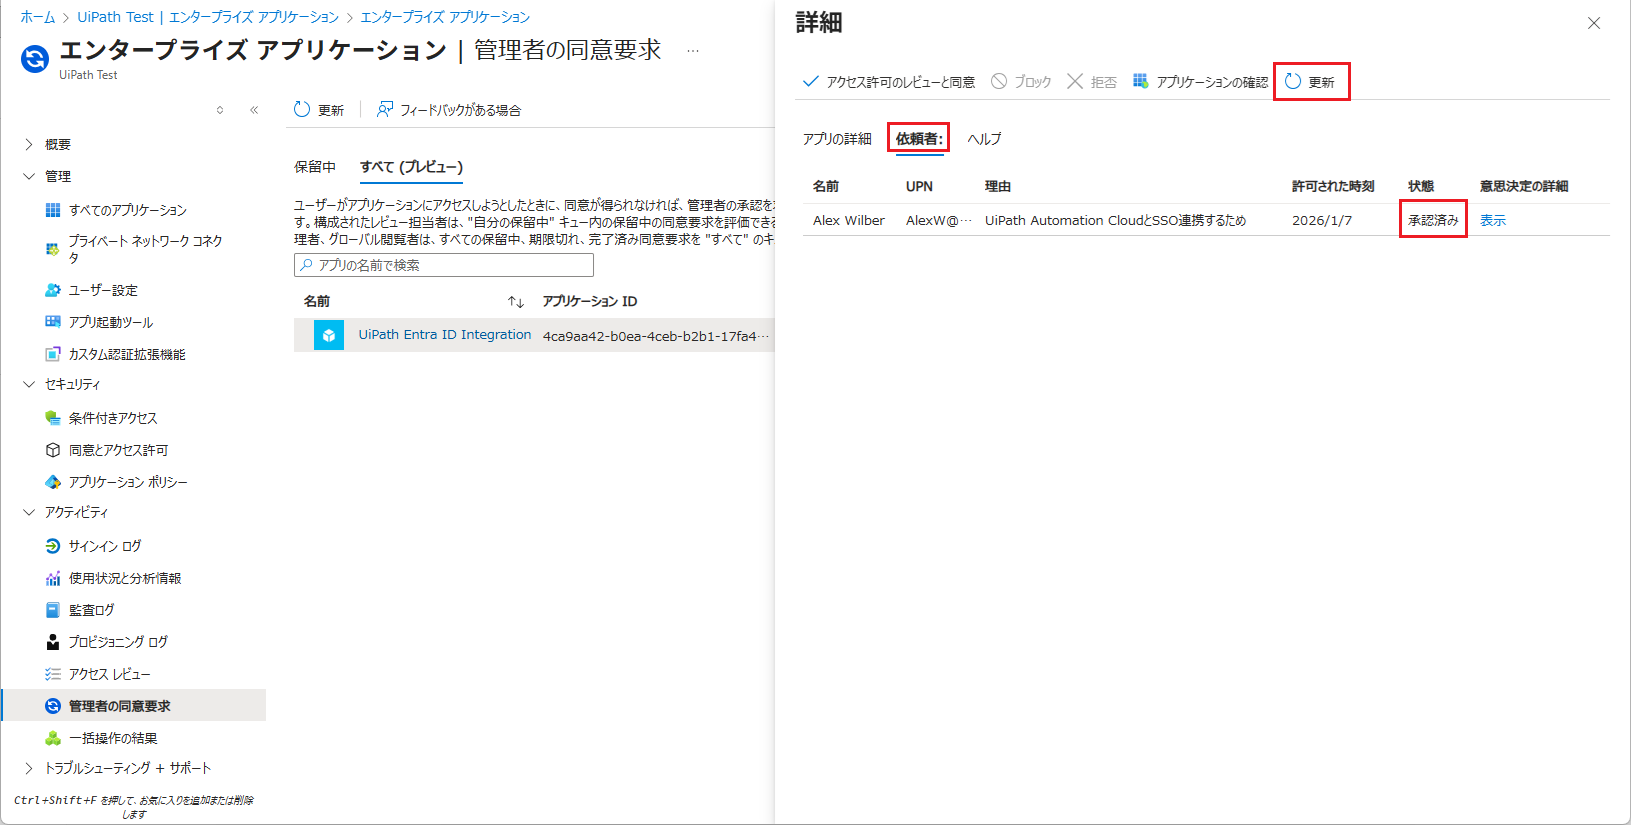The width and height of the screenshot is (1631, 825).
Task: Click フィードバックがある場合 in toolbar
Action: pyautogui.click(x=449, y=110)
